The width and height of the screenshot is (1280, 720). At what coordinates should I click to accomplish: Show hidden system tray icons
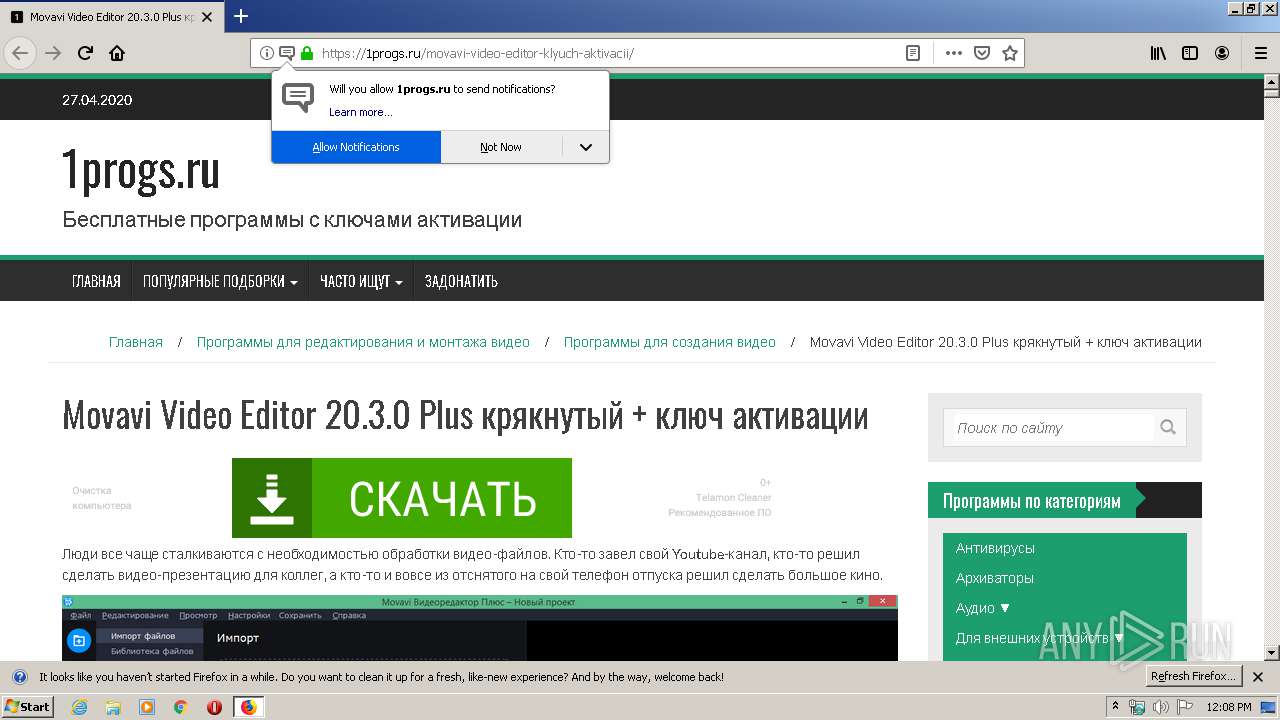pos(1115,707)
